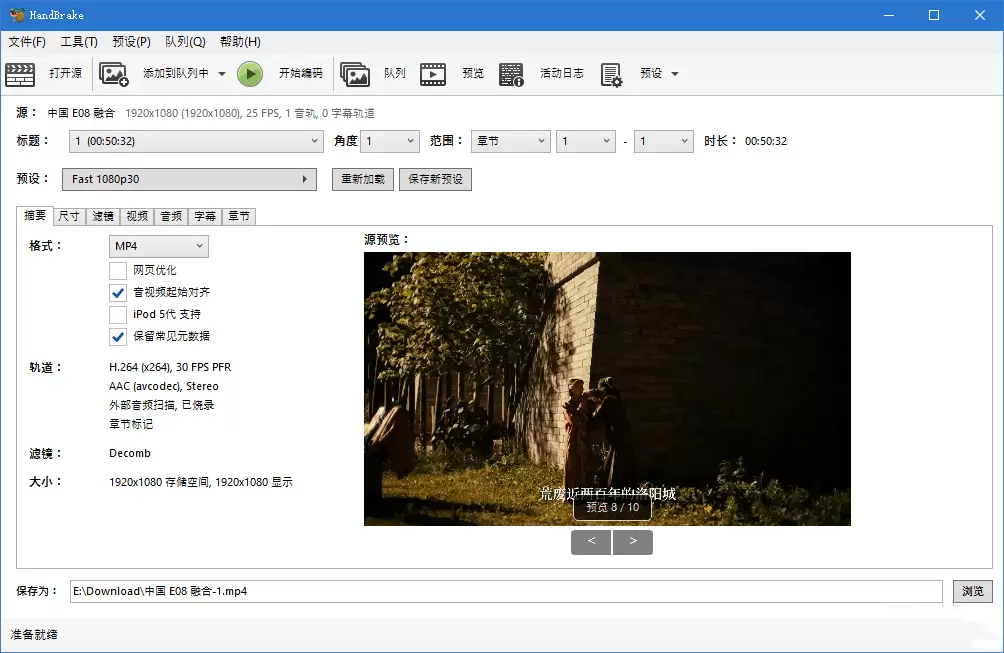
Task: Click the 外部音频扫描, 已烧录 text
Action: click(x=161, y=405)
